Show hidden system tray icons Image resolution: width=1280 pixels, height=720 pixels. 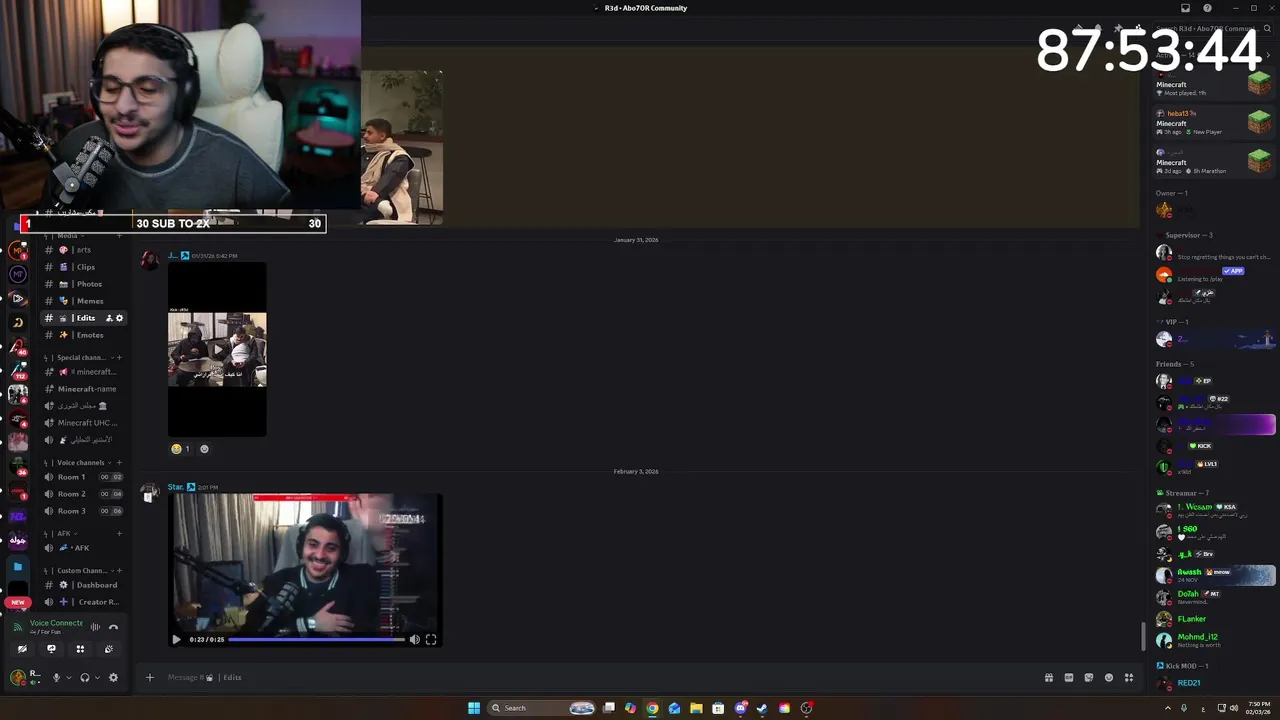(1168, 708)
